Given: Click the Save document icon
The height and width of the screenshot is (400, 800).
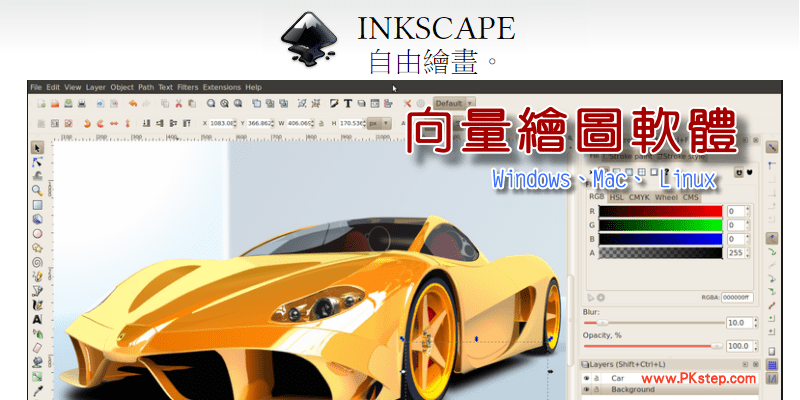Looking at the screenshot, I should click(68, 104).
